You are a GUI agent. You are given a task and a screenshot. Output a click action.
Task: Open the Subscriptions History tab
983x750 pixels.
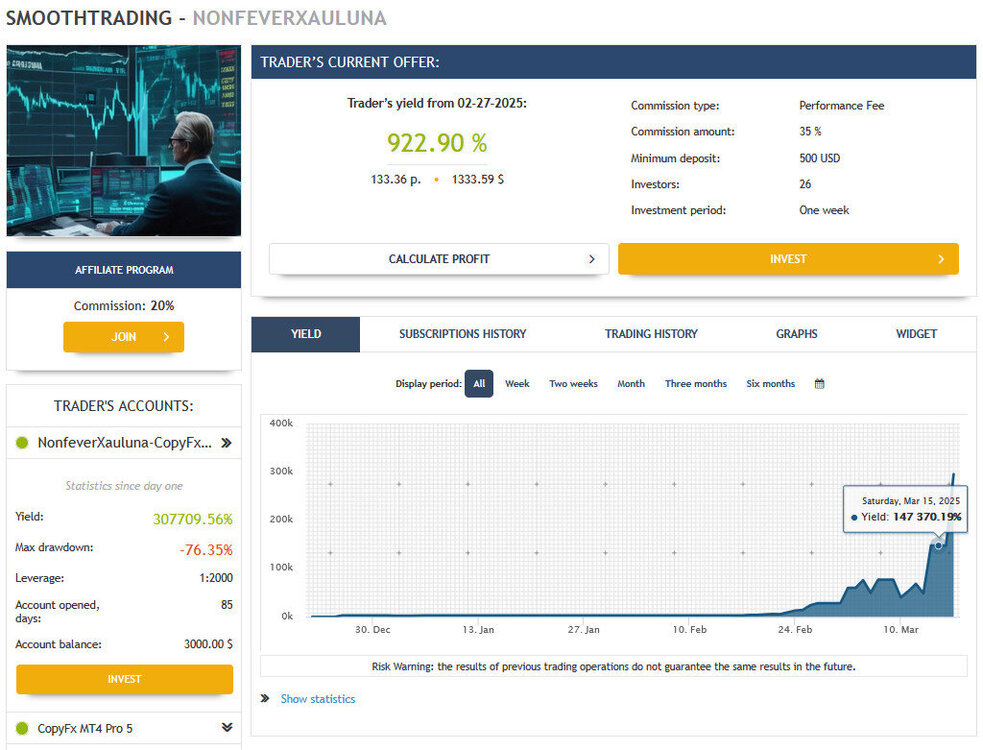coord(463,334)
